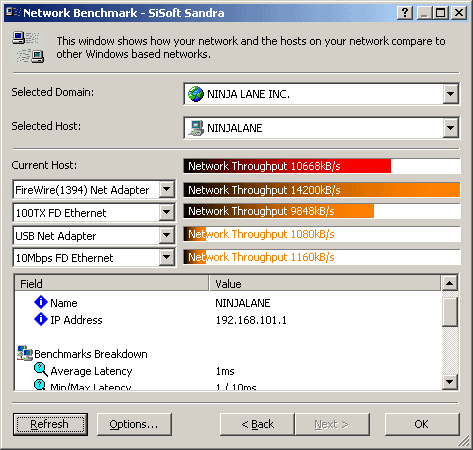Click the 9848kB/s throughput bar
Image resolution: width=473 pixels, height=450 pixels.
coord(279,211)
